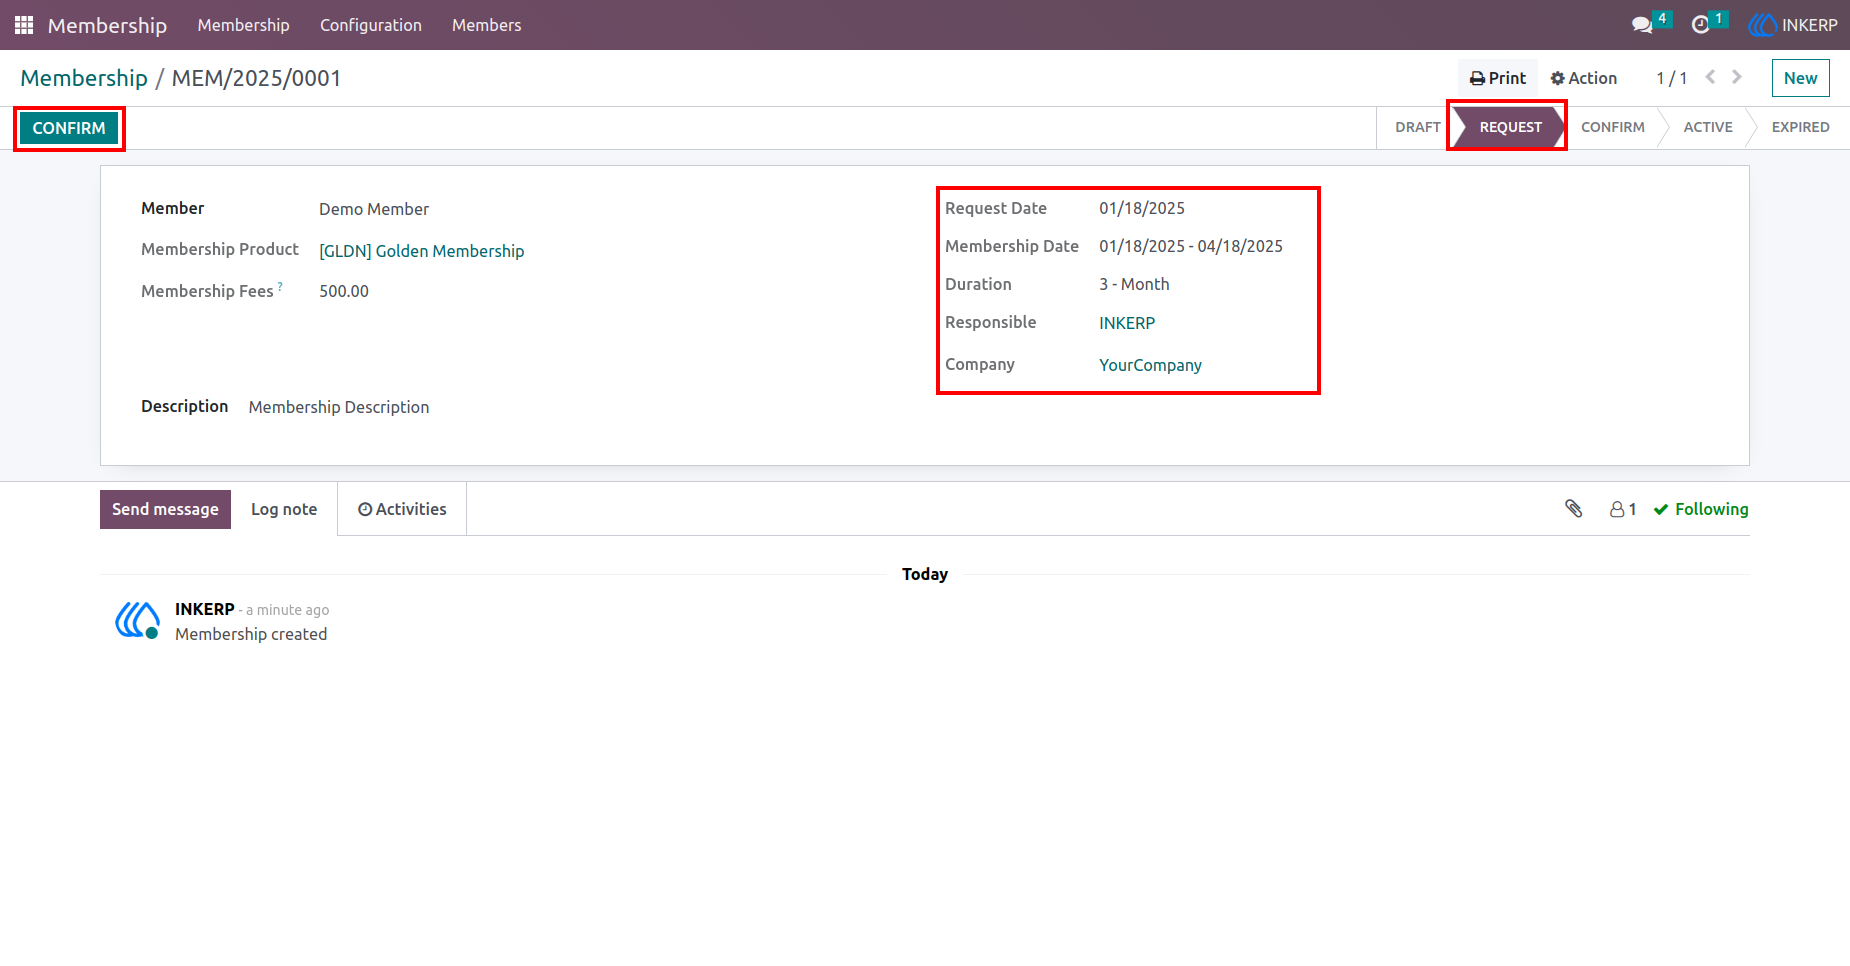Viewport: 1850px width, 966px height.
Task: Click the Membership app title
Action: tap(107, 25)
